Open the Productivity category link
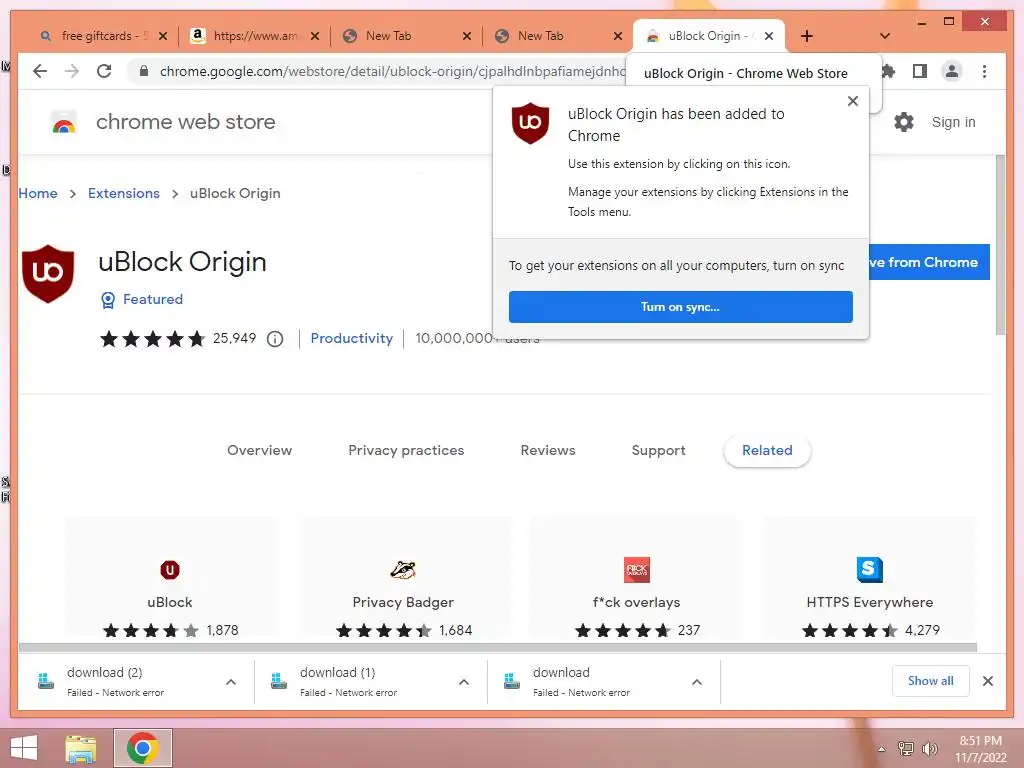The width and height of the screenshot is (1024, 768). tap(351, 338)
